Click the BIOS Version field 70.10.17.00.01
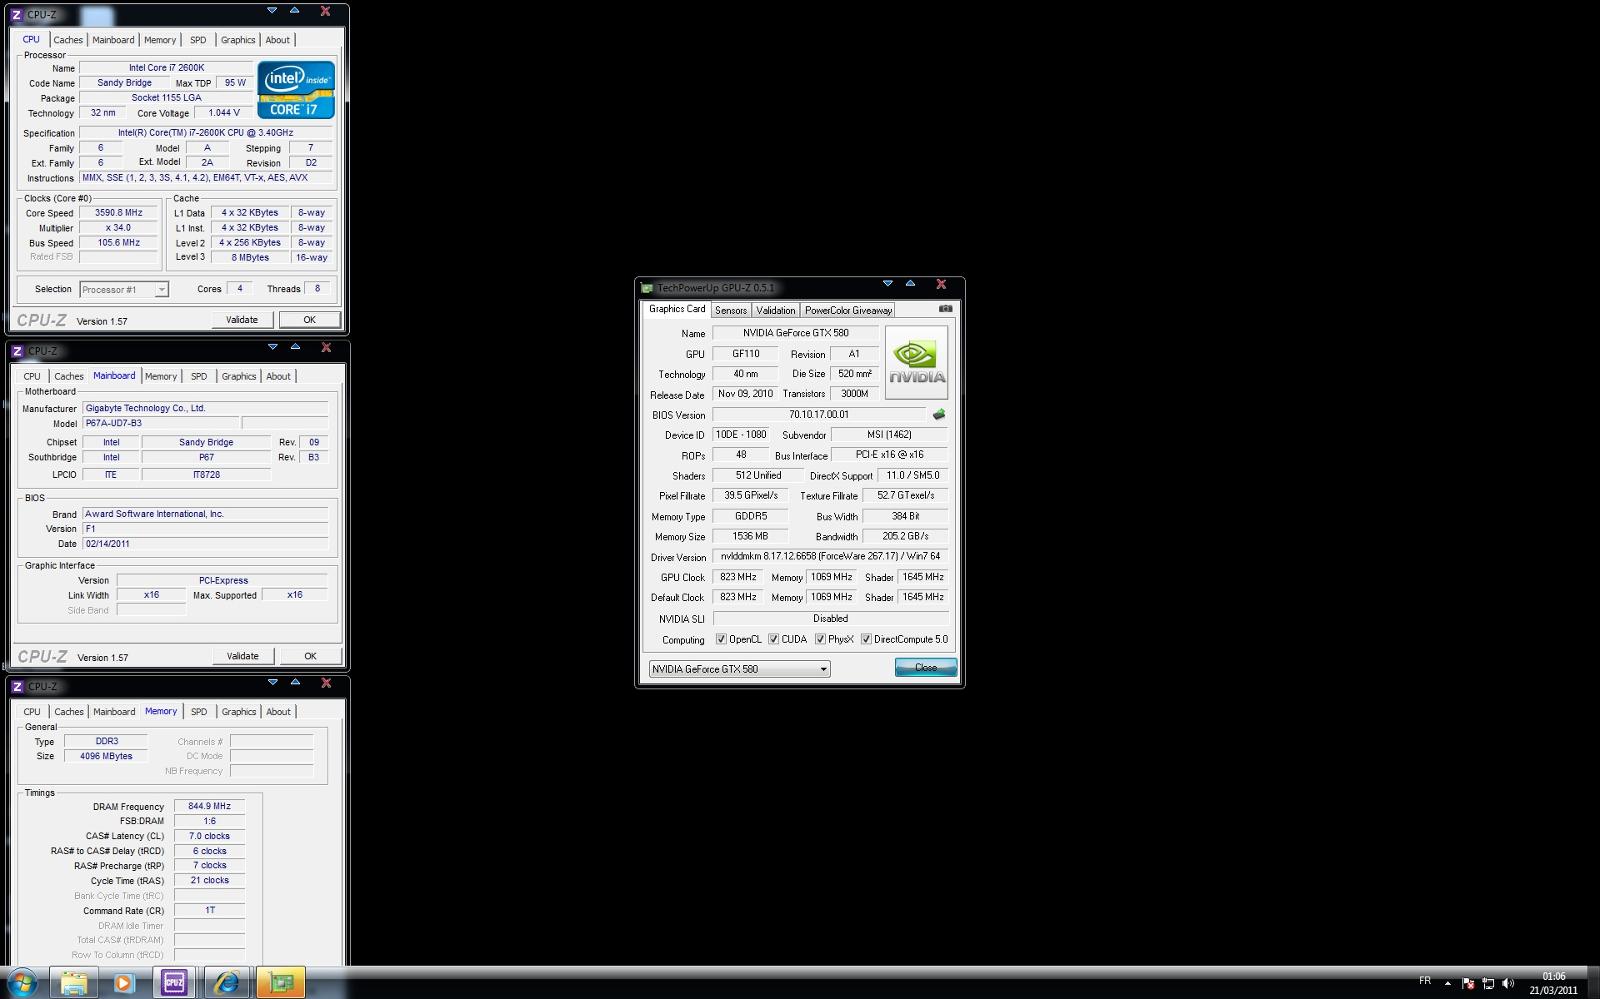The width and height of the screenshot is (1600, 999). [819, 414]
